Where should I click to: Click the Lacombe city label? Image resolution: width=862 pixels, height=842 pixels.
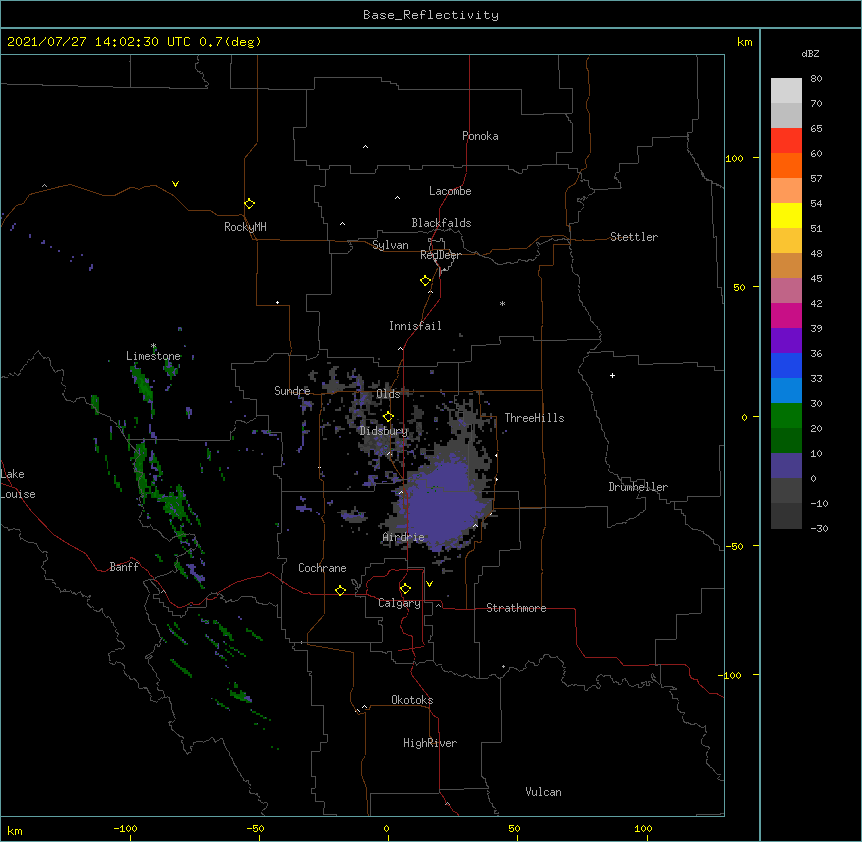[450, 191]
